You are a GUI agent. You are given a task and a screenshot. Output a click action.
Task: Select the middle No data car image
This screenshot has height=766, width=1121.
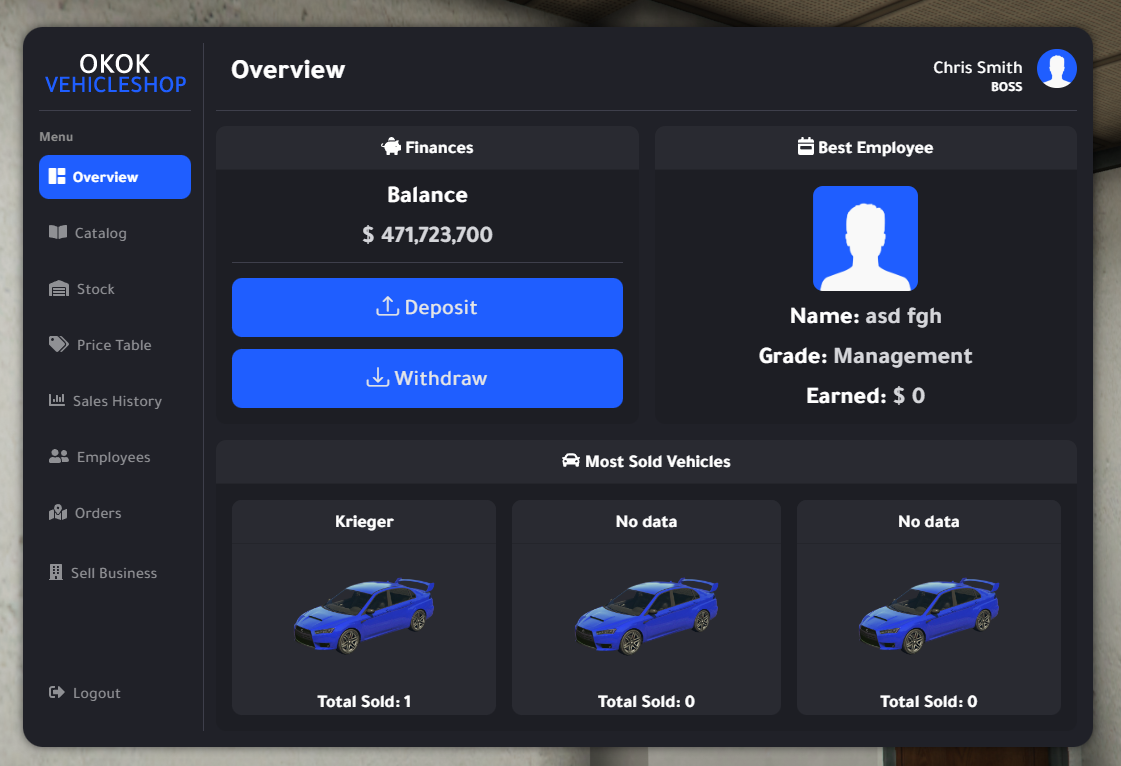pyautogui.click(x=646, y=616)
